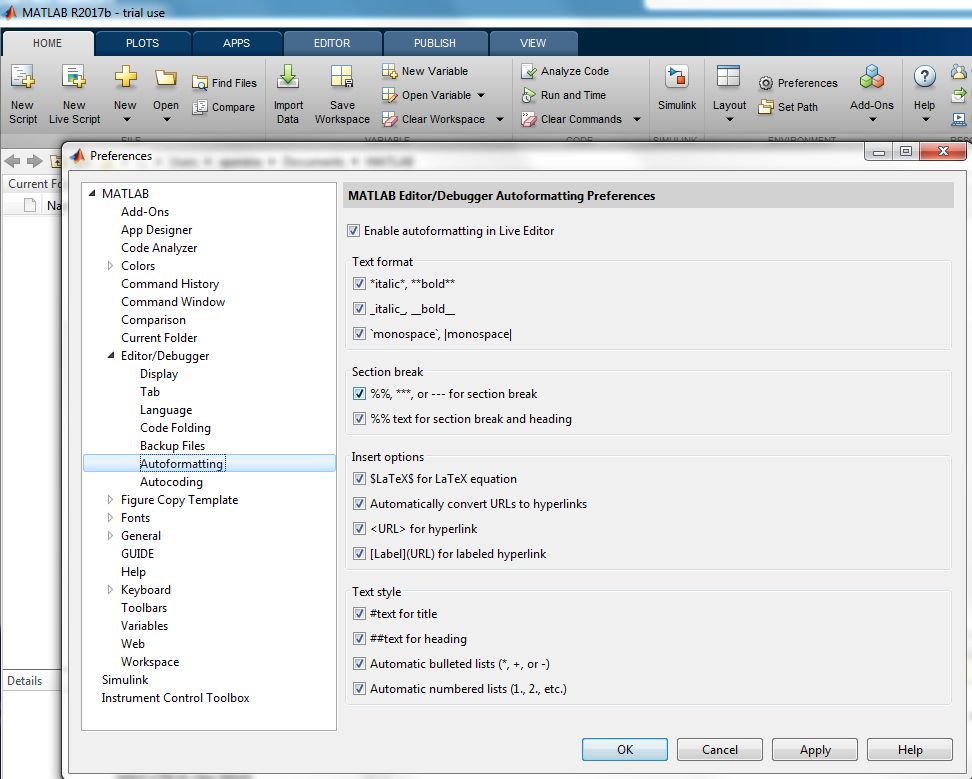Click the Set Path icon
This screenshot has width=972, height=779.
766,107
